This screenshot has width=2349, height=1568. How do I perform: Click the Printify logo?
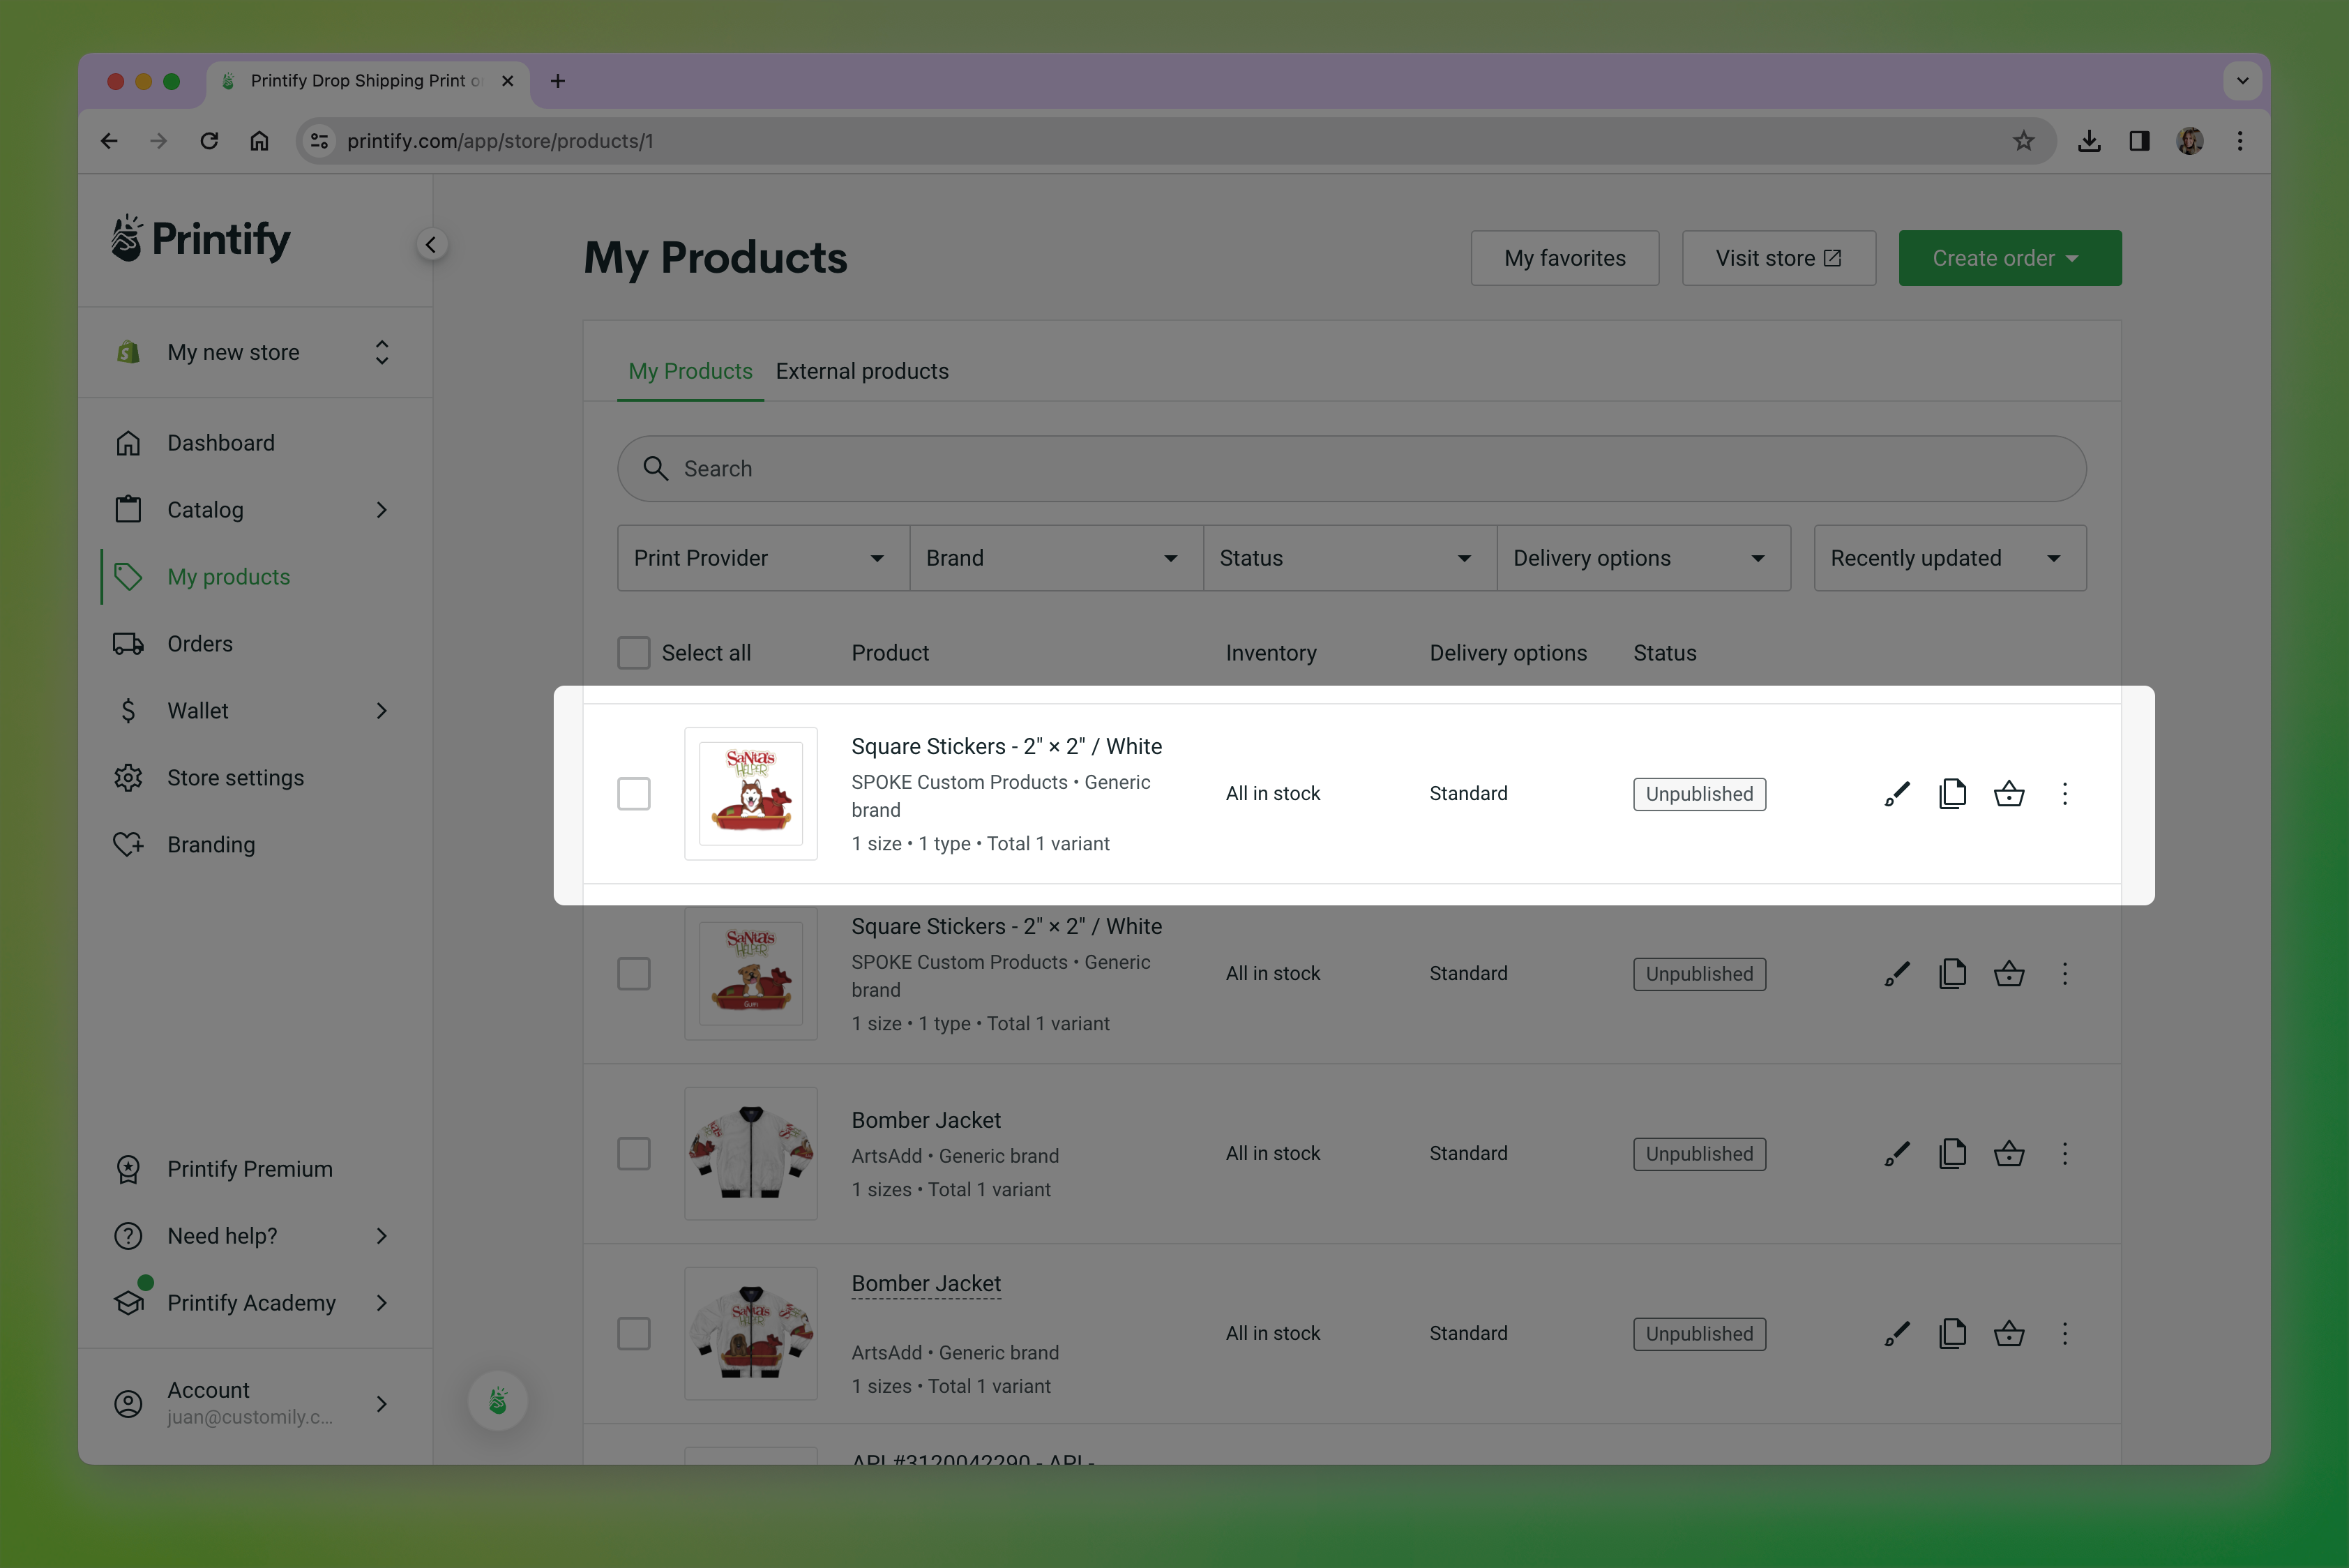click(199, 239)
